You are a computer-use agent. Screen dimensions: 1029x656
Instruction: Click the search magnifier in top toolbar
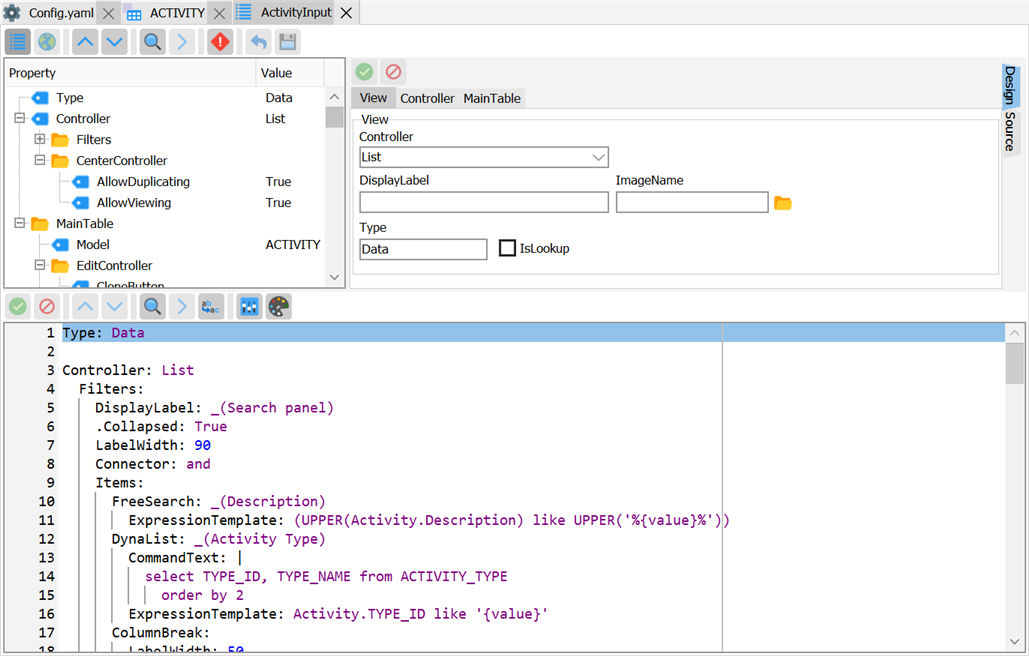(x=152, y=42)
